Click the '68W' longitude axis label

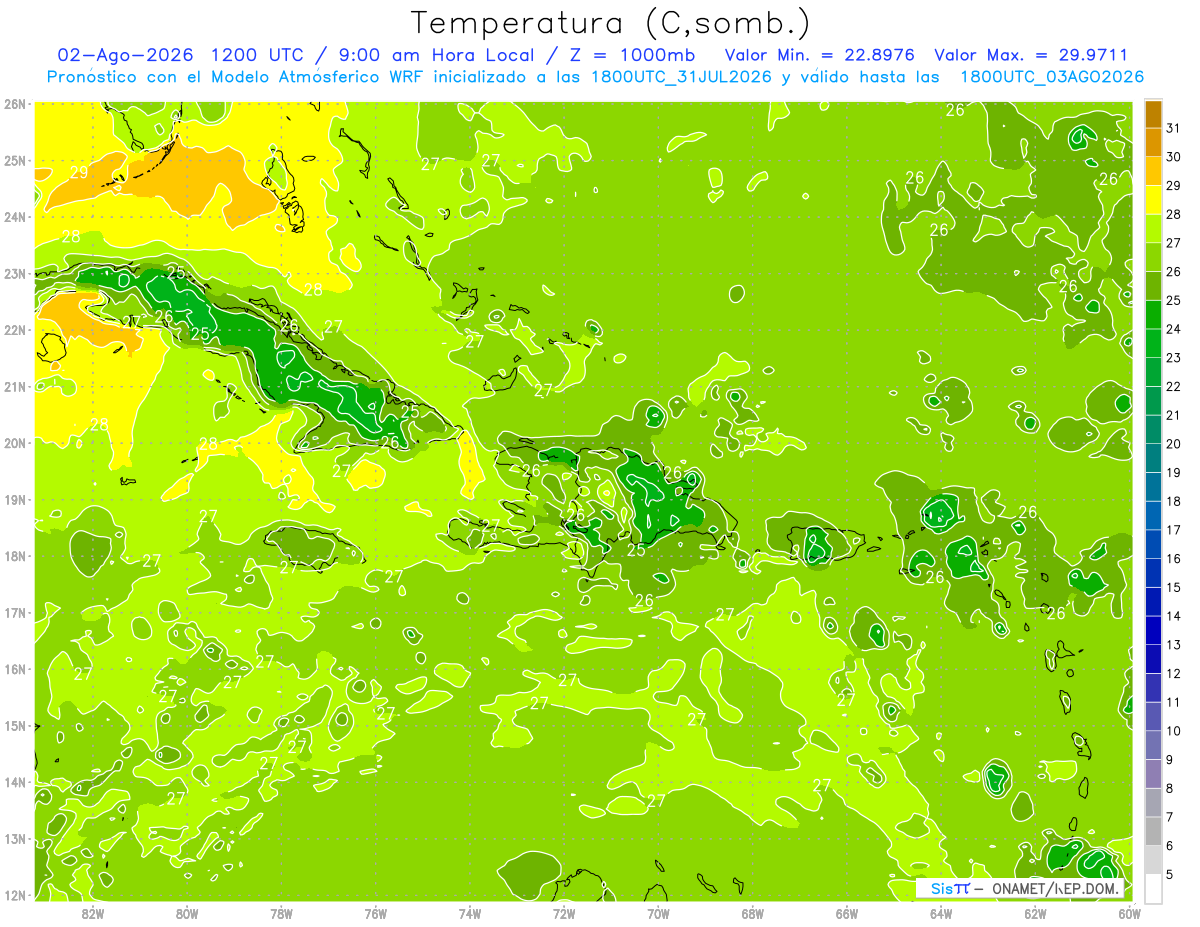753,913
